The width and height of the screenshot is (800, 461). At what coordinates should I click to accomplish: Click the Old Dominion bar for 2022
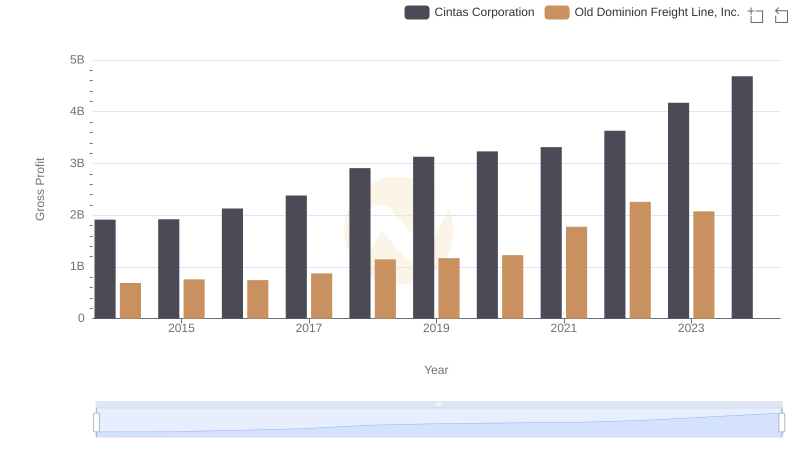[x=640, y=260]
